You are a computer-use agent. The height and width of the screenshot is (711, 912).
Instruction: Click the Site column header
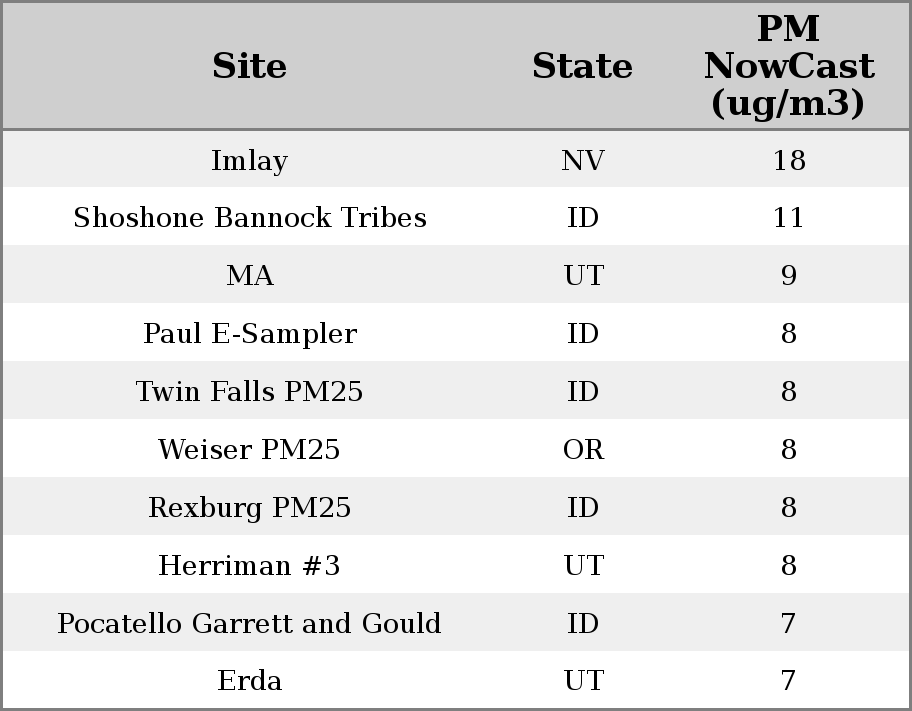(249, 66)
